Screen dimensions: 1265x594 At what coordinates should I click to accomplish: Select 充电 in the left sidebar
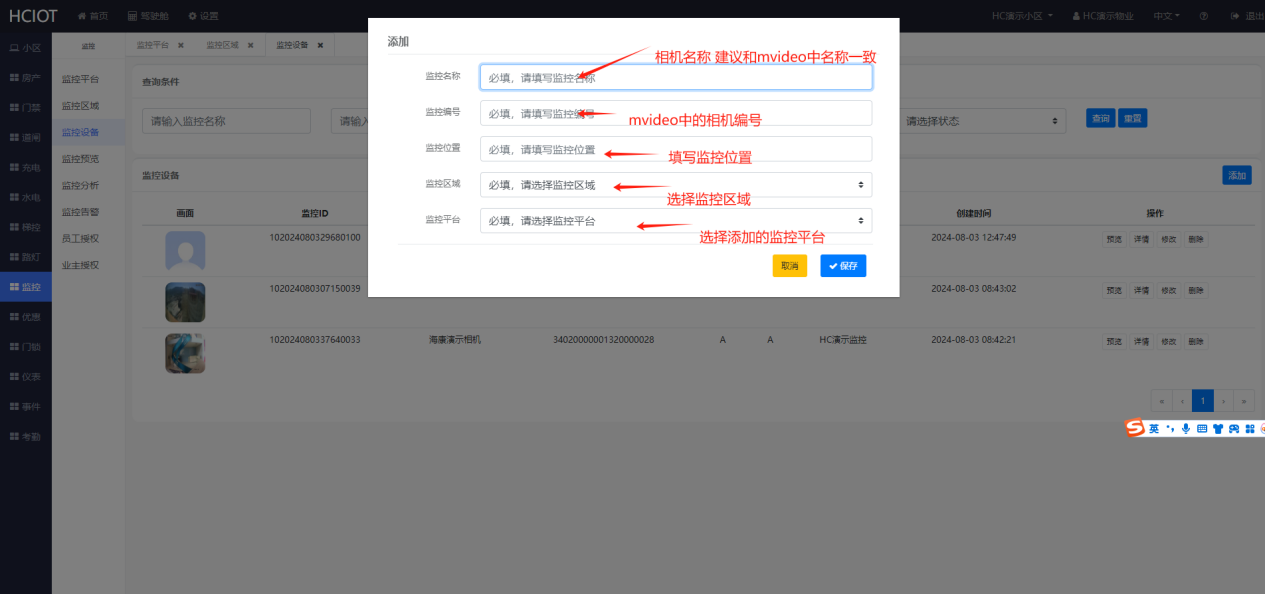25,167
